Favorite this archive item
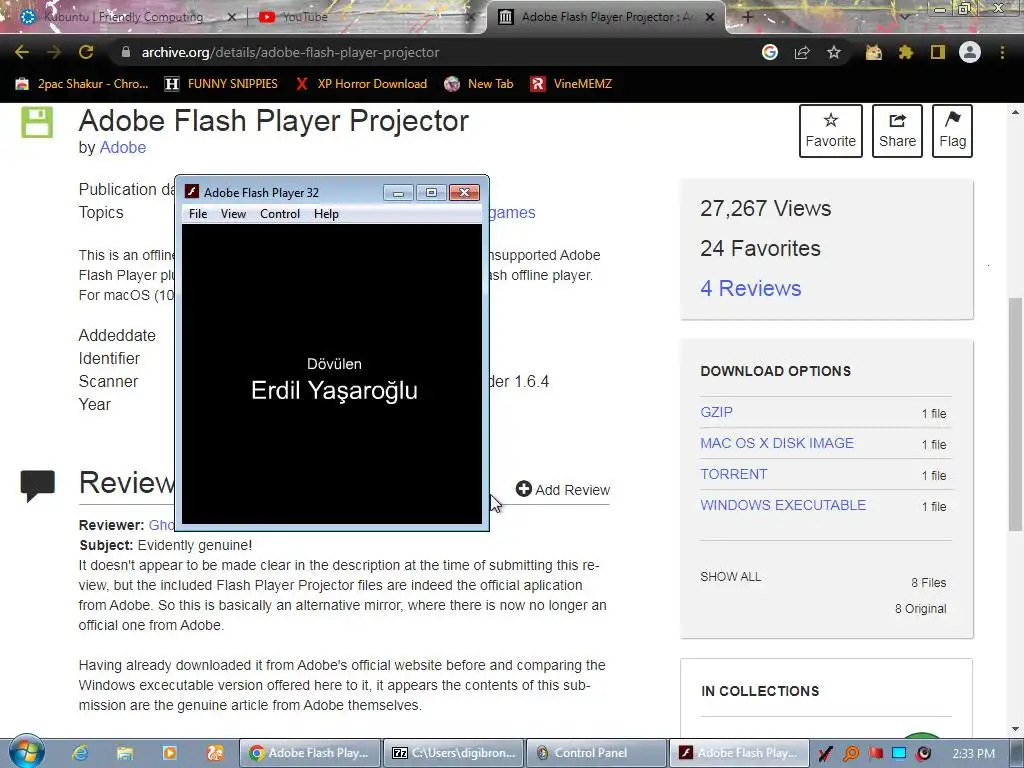The height and width of the screenshot is (768, 1024). click(830, 131)
